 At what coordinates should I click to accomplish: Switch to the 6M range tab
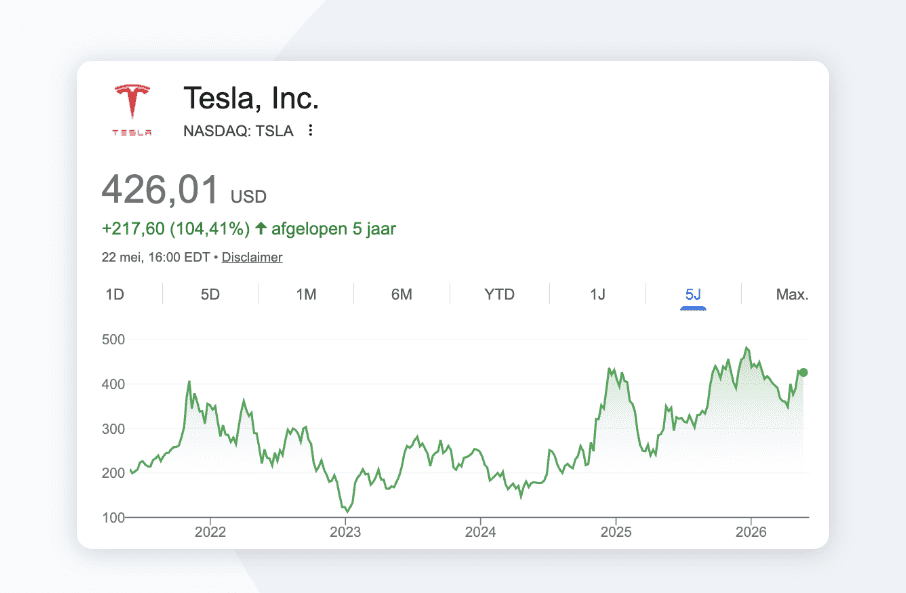click(x=402, y=294)
